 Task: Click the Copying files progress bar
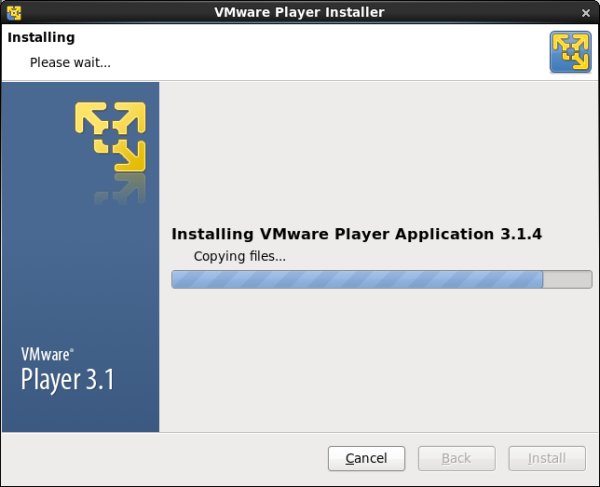click(382, 279)
